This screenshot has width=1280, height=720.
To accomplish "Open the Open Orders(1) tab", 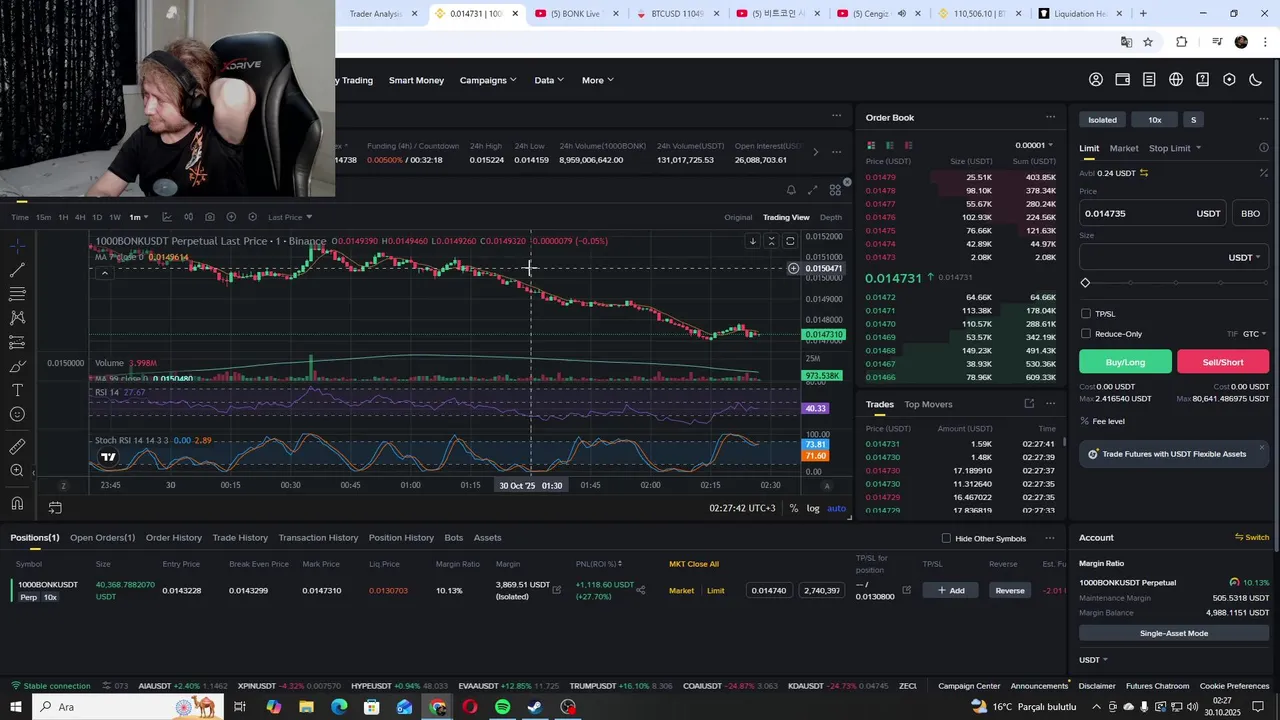I will click(102, 538).
